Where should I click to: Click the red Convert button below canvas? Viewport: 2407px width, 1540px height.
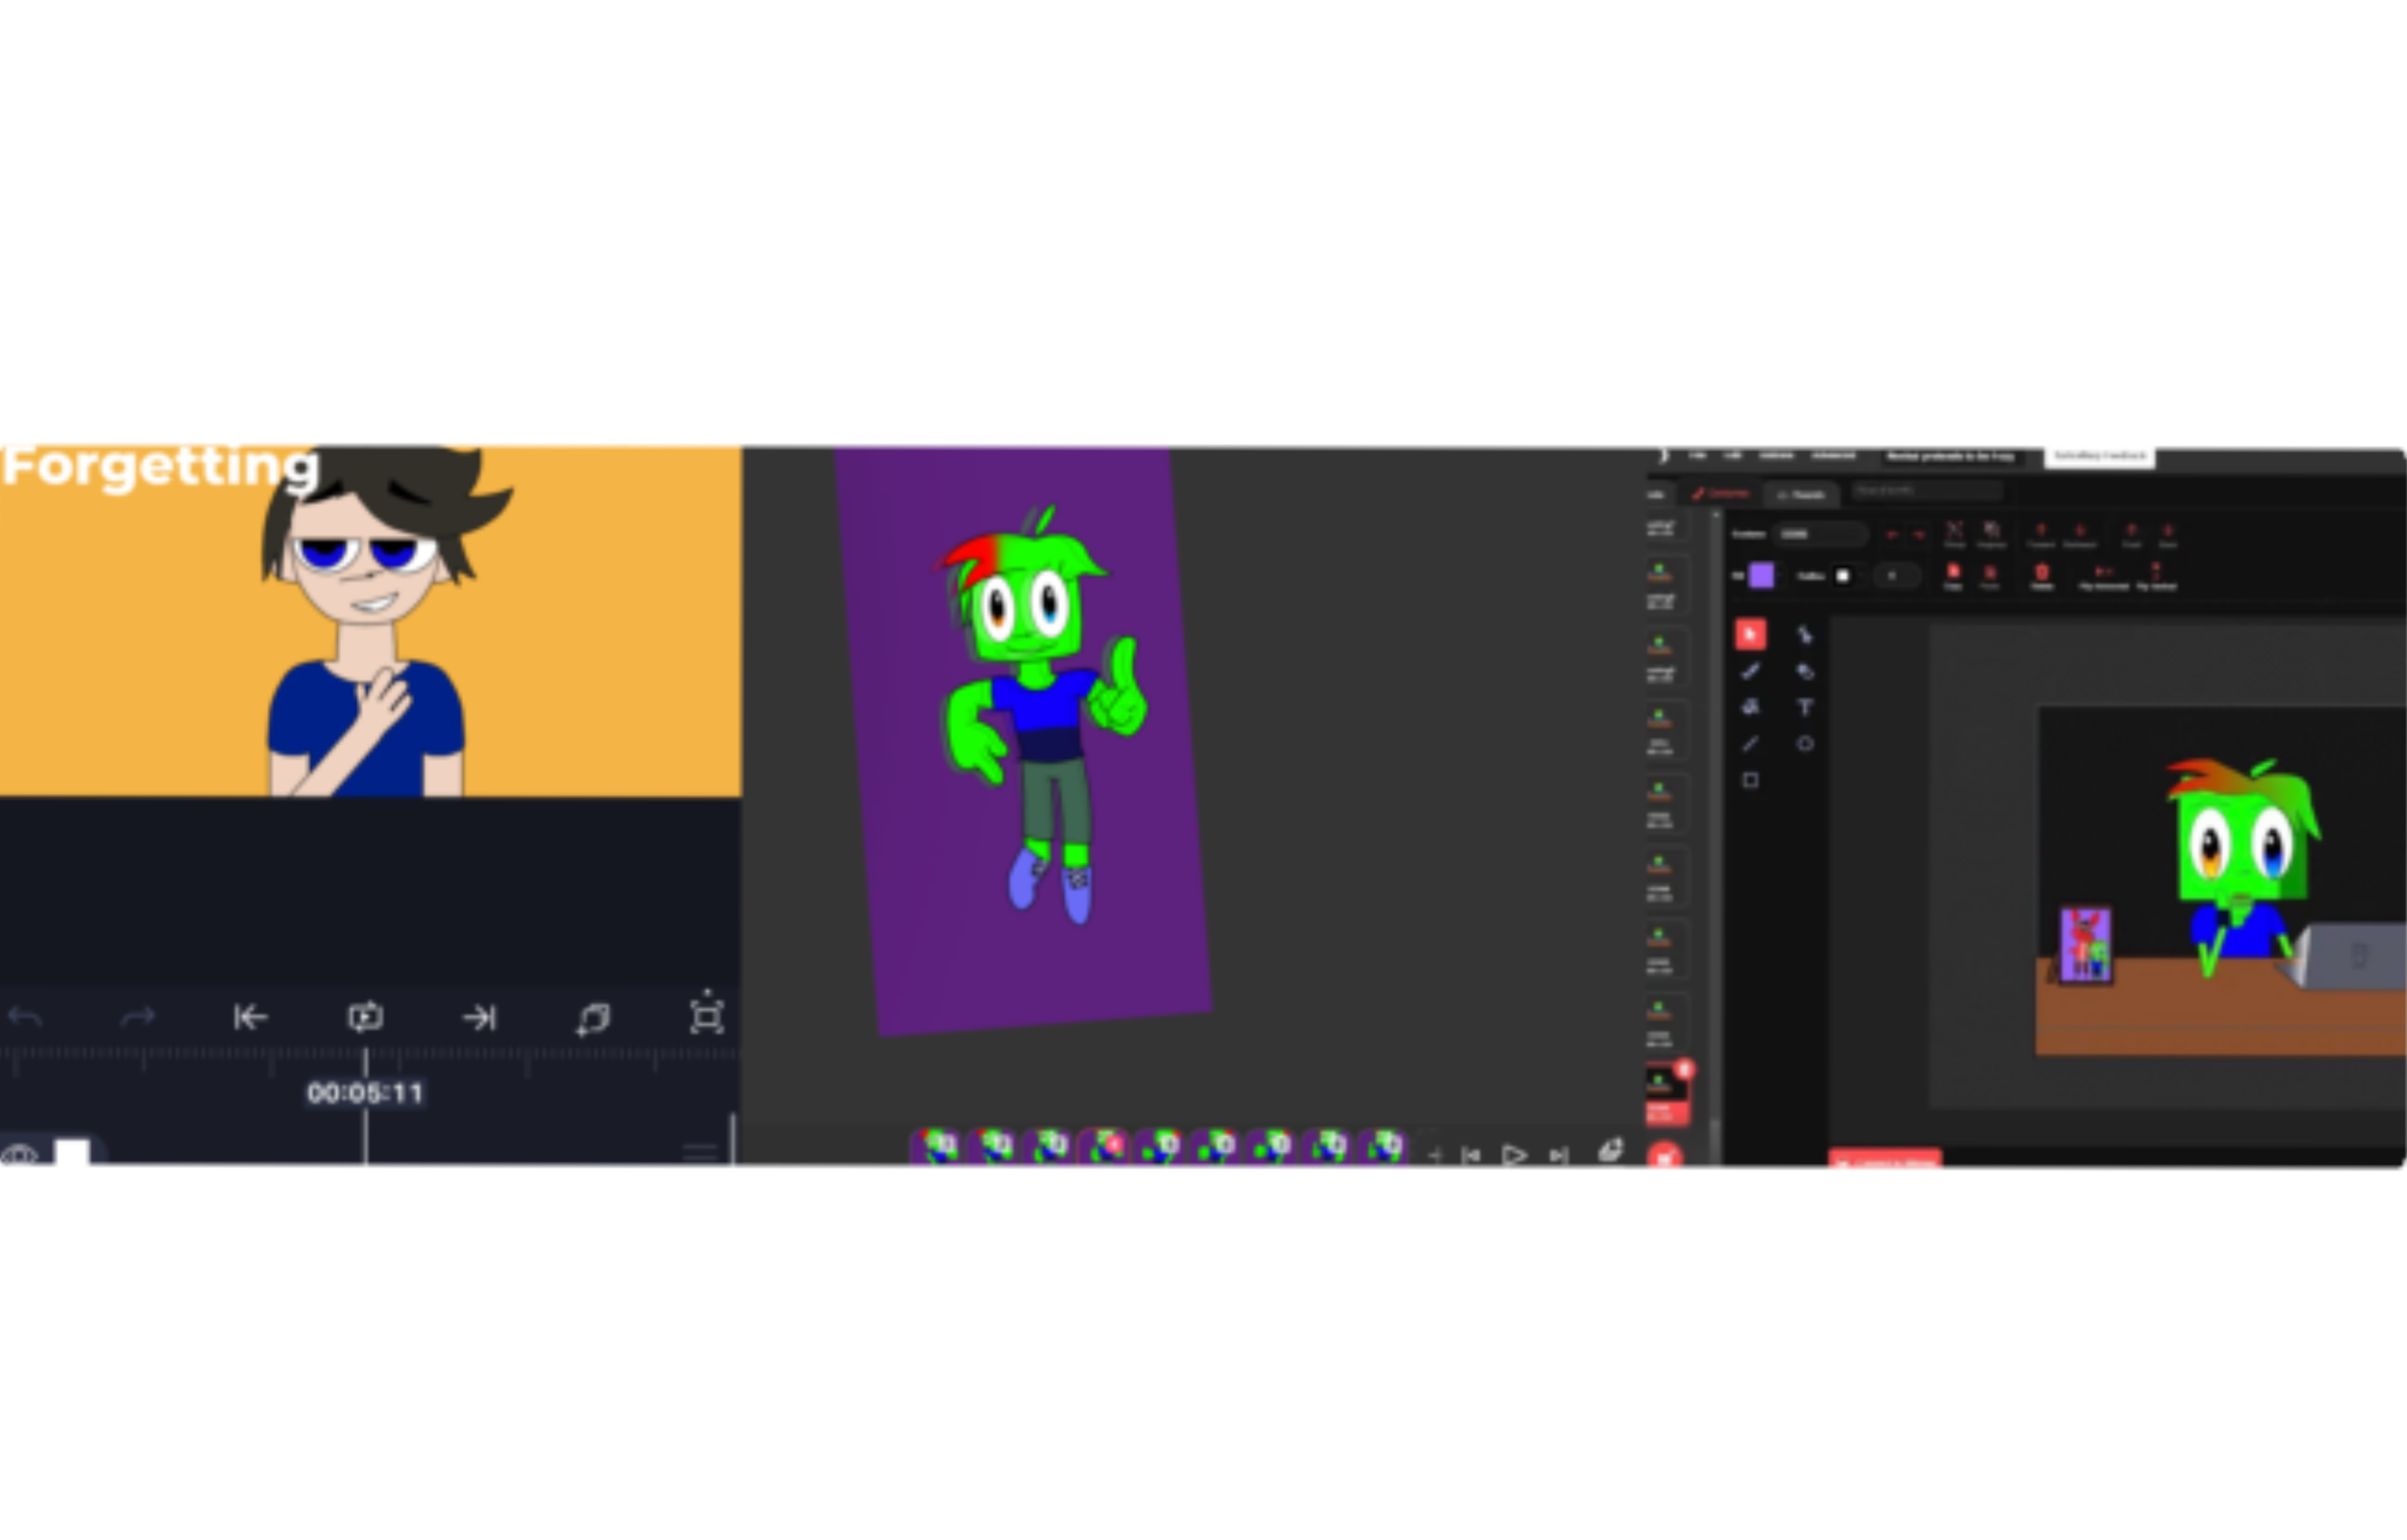click(x=1886, y=1160)
